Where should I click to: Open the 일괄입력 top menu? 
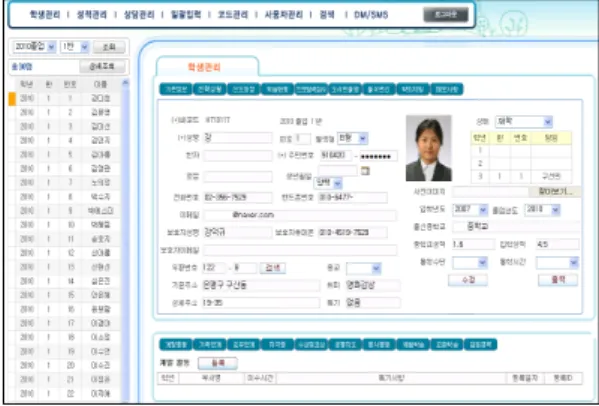pos(186,15)
